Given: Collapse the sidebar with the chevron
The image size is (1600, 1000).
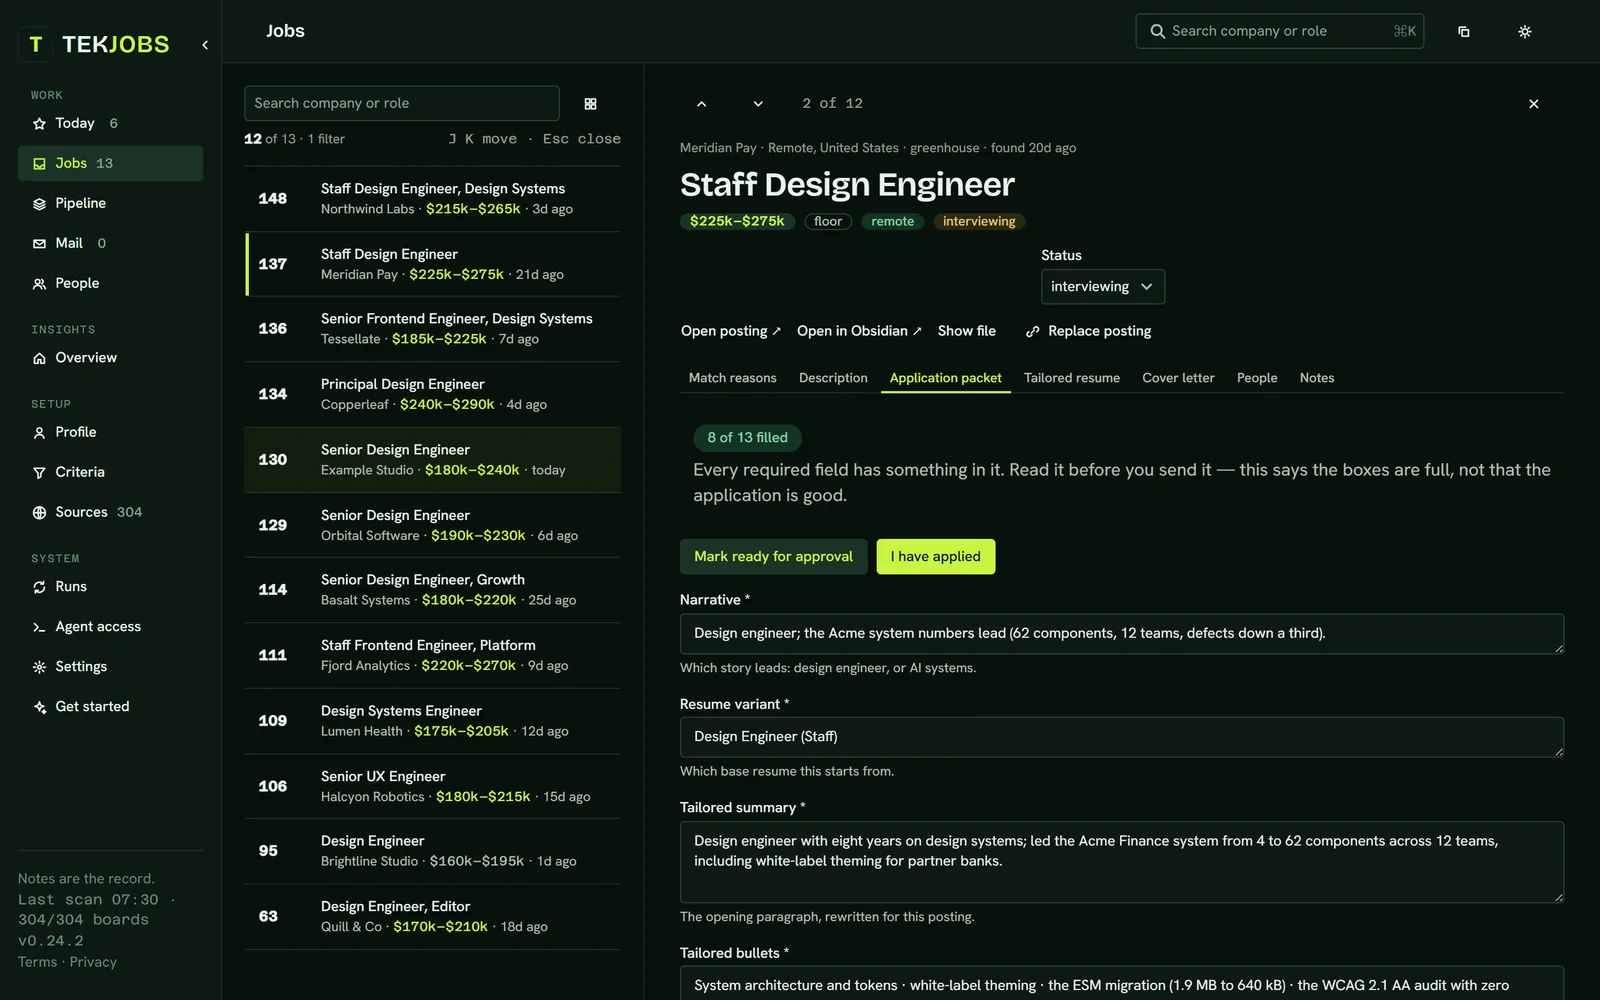Looking at the screenshot, I should 205,45.
